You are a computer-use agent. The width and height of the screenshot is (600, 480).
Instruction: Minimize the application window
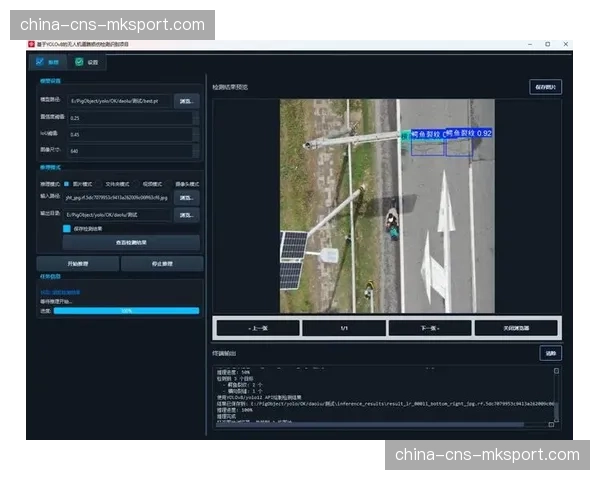528,44
